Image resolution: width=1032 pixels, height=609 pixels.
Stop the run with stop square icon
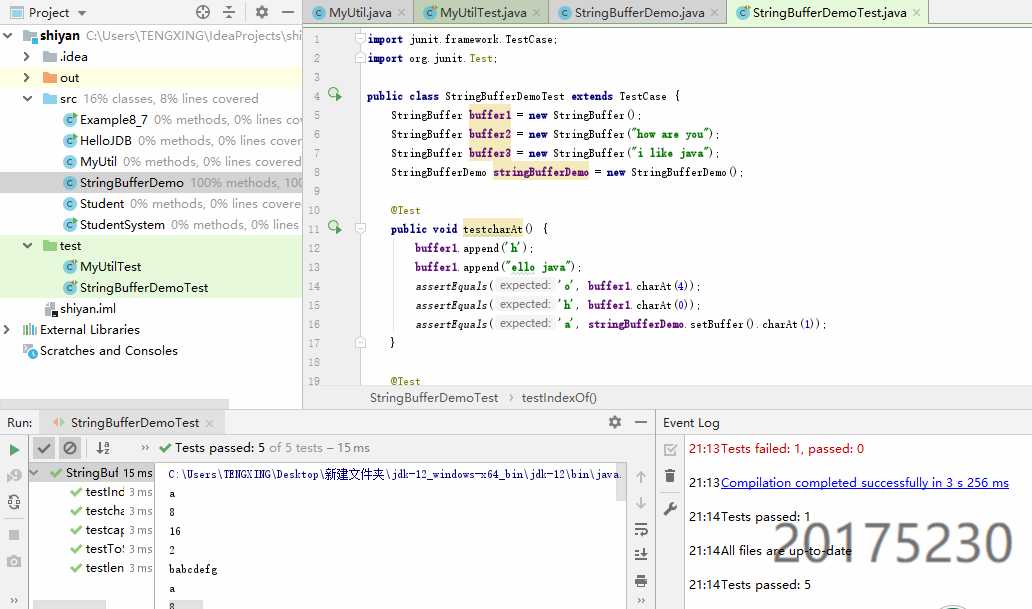(x=14, y=535)
